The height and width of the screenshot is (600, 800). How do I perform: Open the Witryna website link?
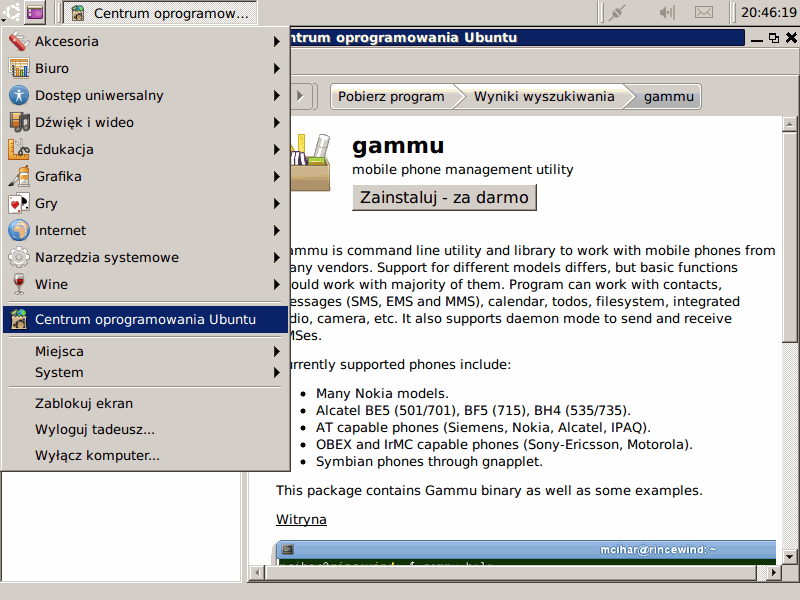[301, 520]
